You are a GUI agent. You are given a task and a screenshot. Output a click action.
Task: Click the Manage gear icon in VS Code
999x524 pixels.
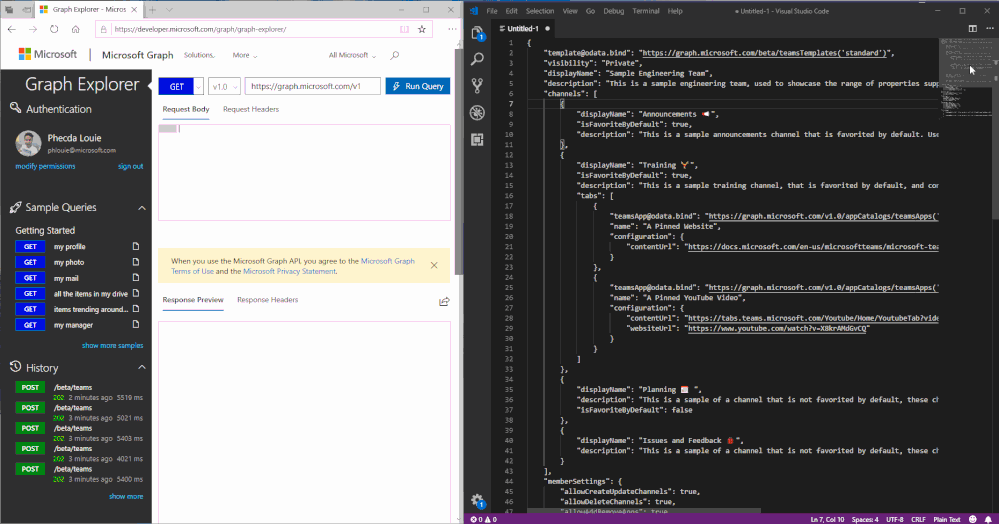pos(477,500)
